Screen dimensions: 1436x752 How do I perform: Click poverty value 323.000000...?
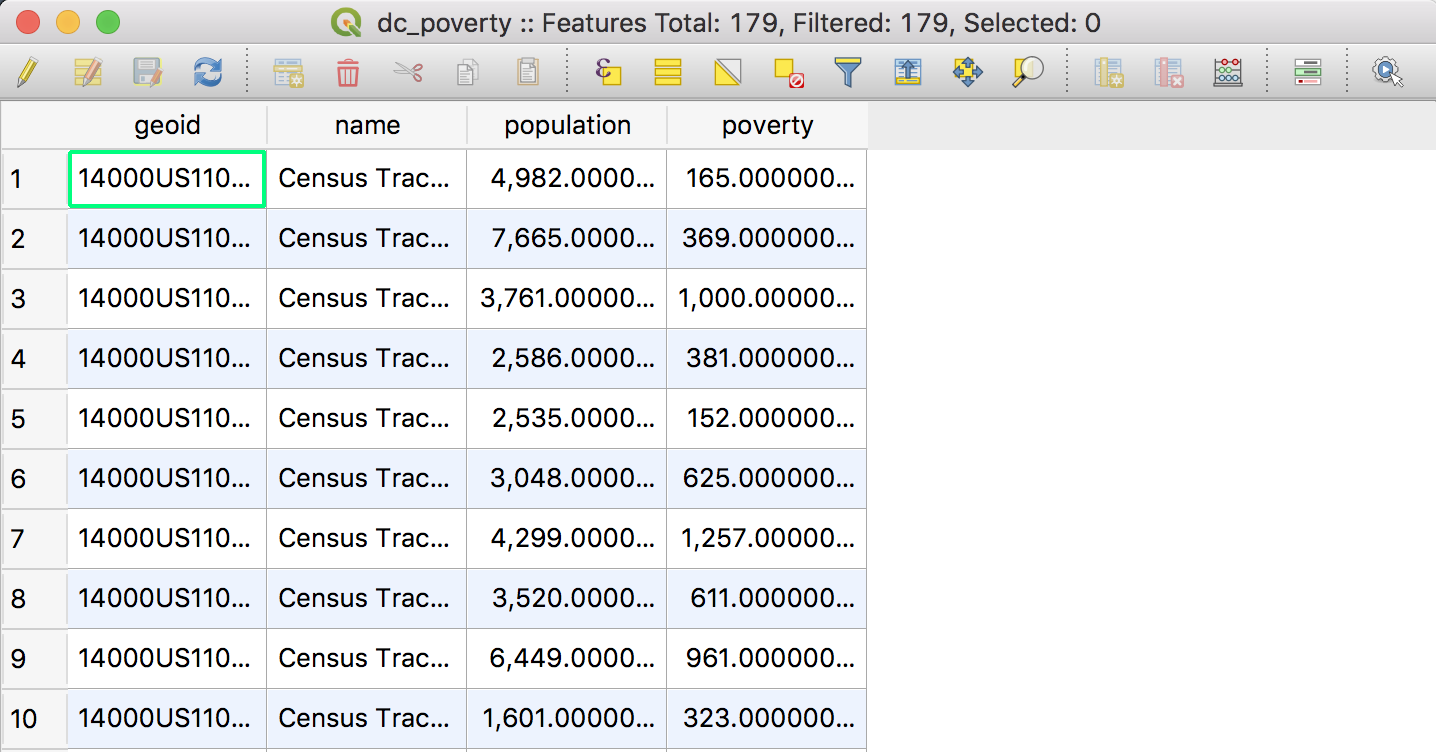point(767,719)
